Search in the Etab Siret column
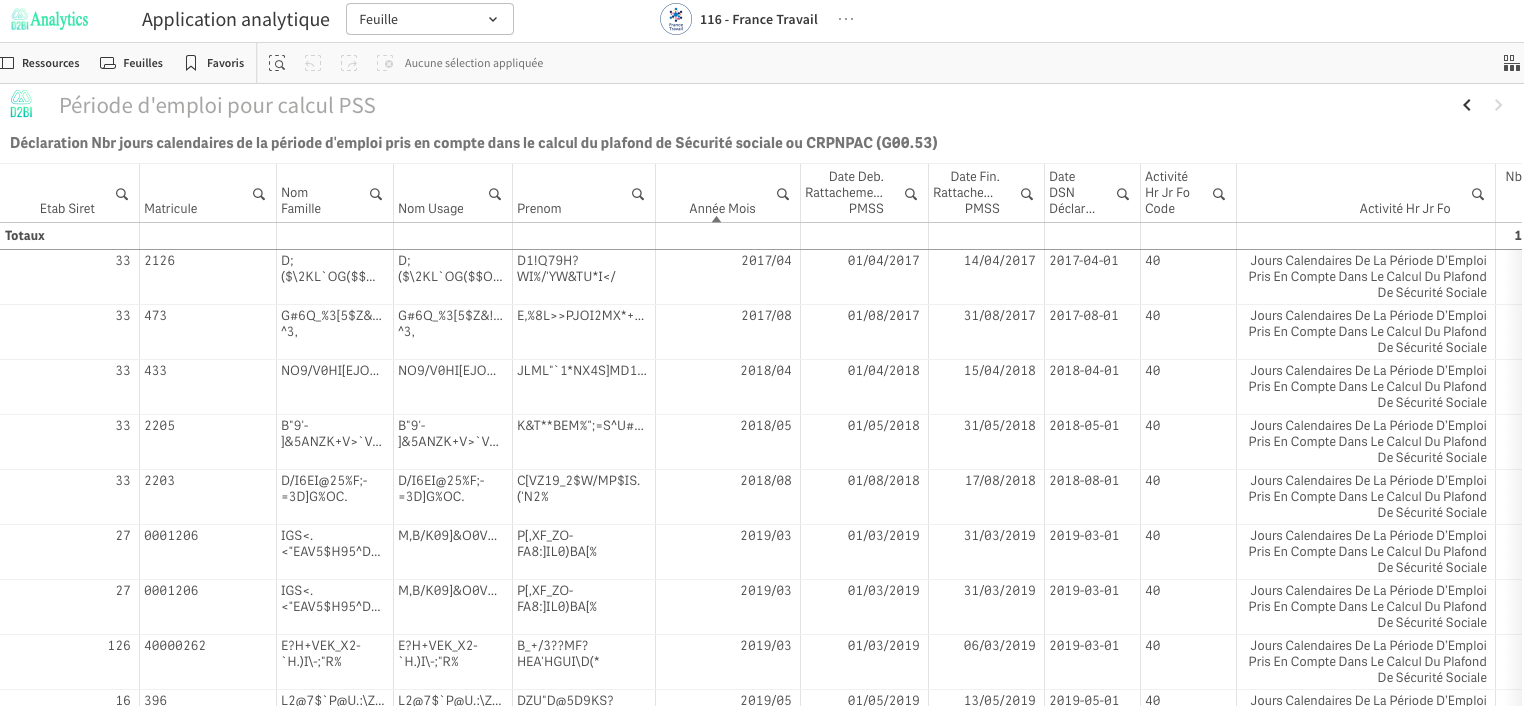 (x=122, y=194)
